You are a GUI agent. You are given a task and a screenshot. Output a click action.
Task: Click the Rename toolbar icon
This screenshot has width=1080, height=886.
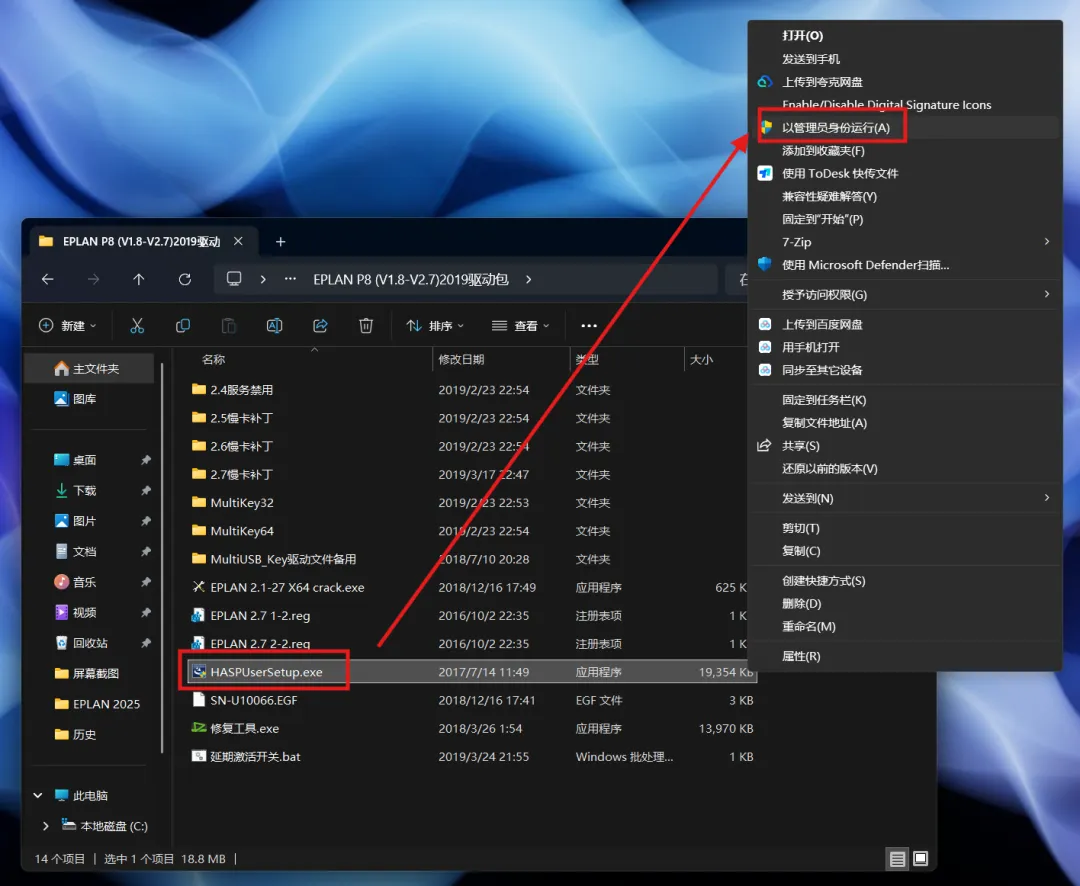click(x=274, y=326)
